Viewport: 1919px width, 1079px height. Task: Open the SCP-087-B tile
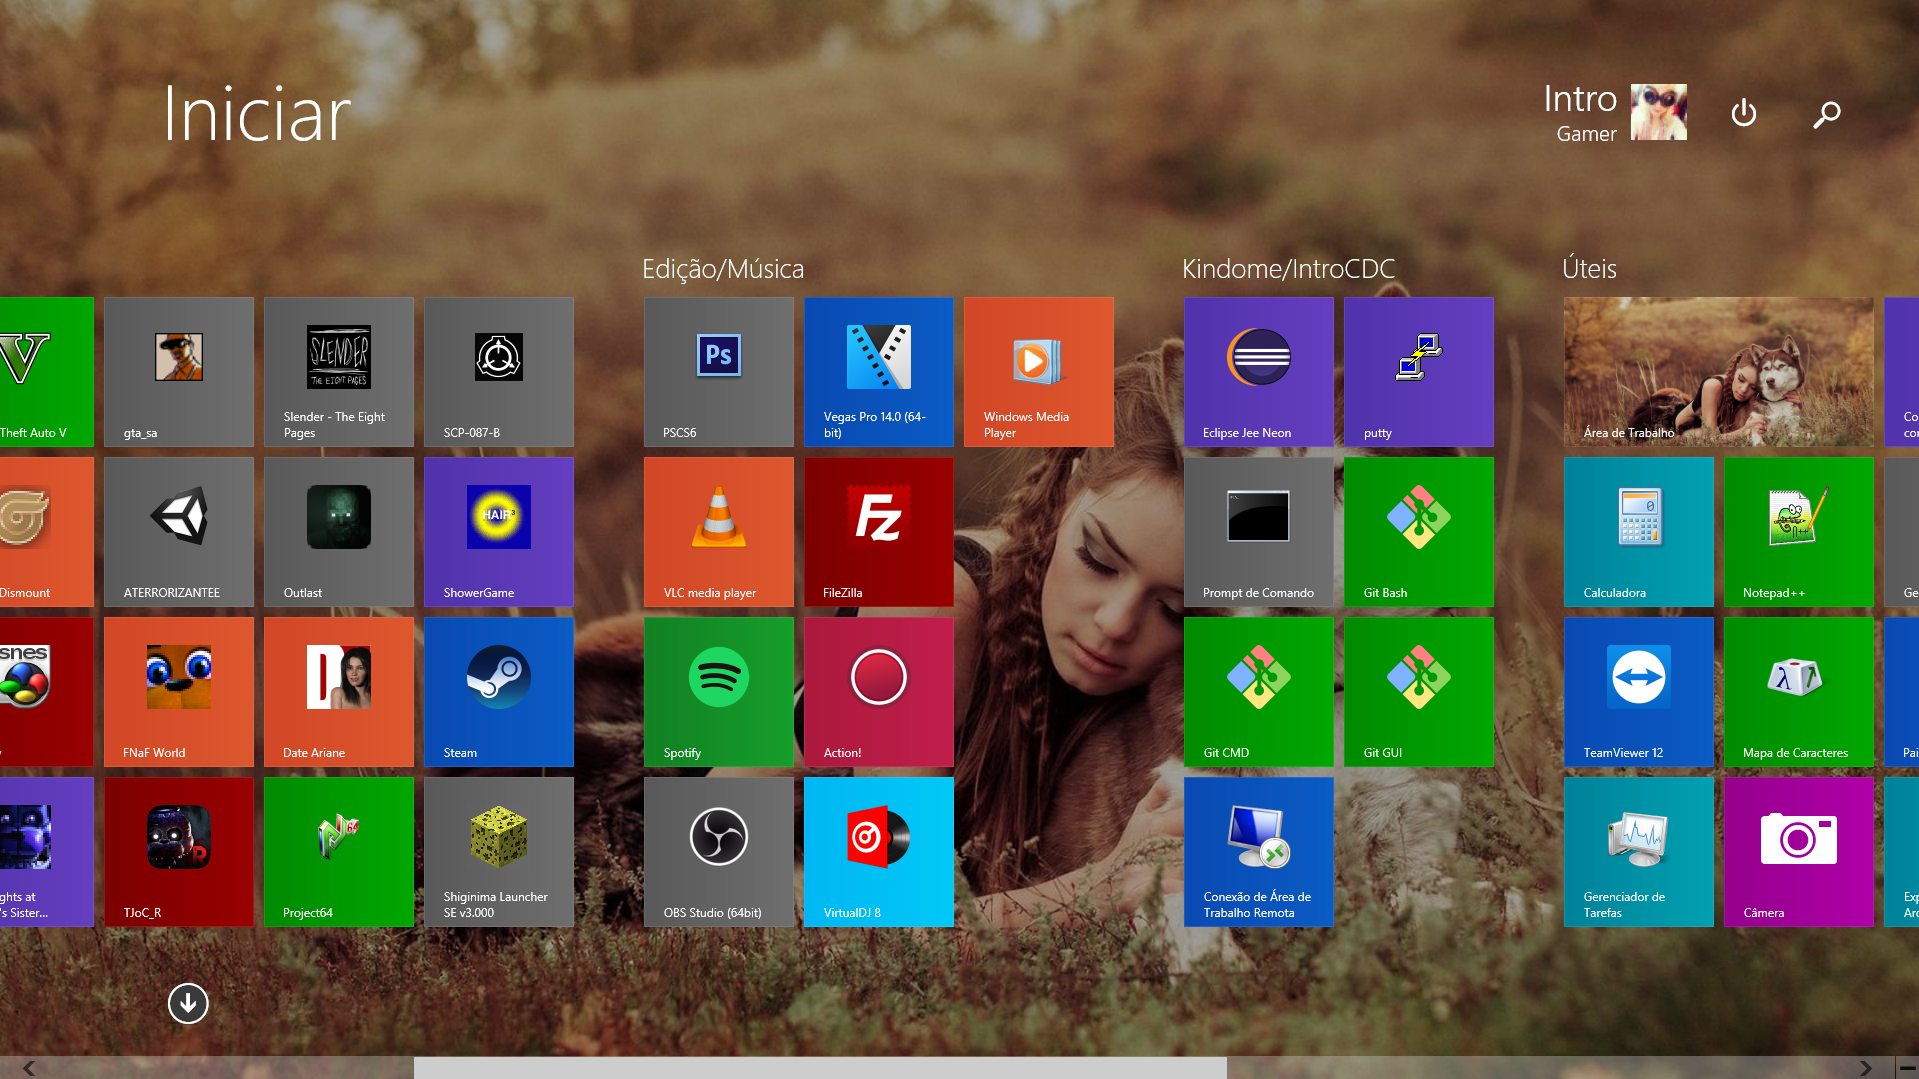pyautogui.click(x=499, y=372)
